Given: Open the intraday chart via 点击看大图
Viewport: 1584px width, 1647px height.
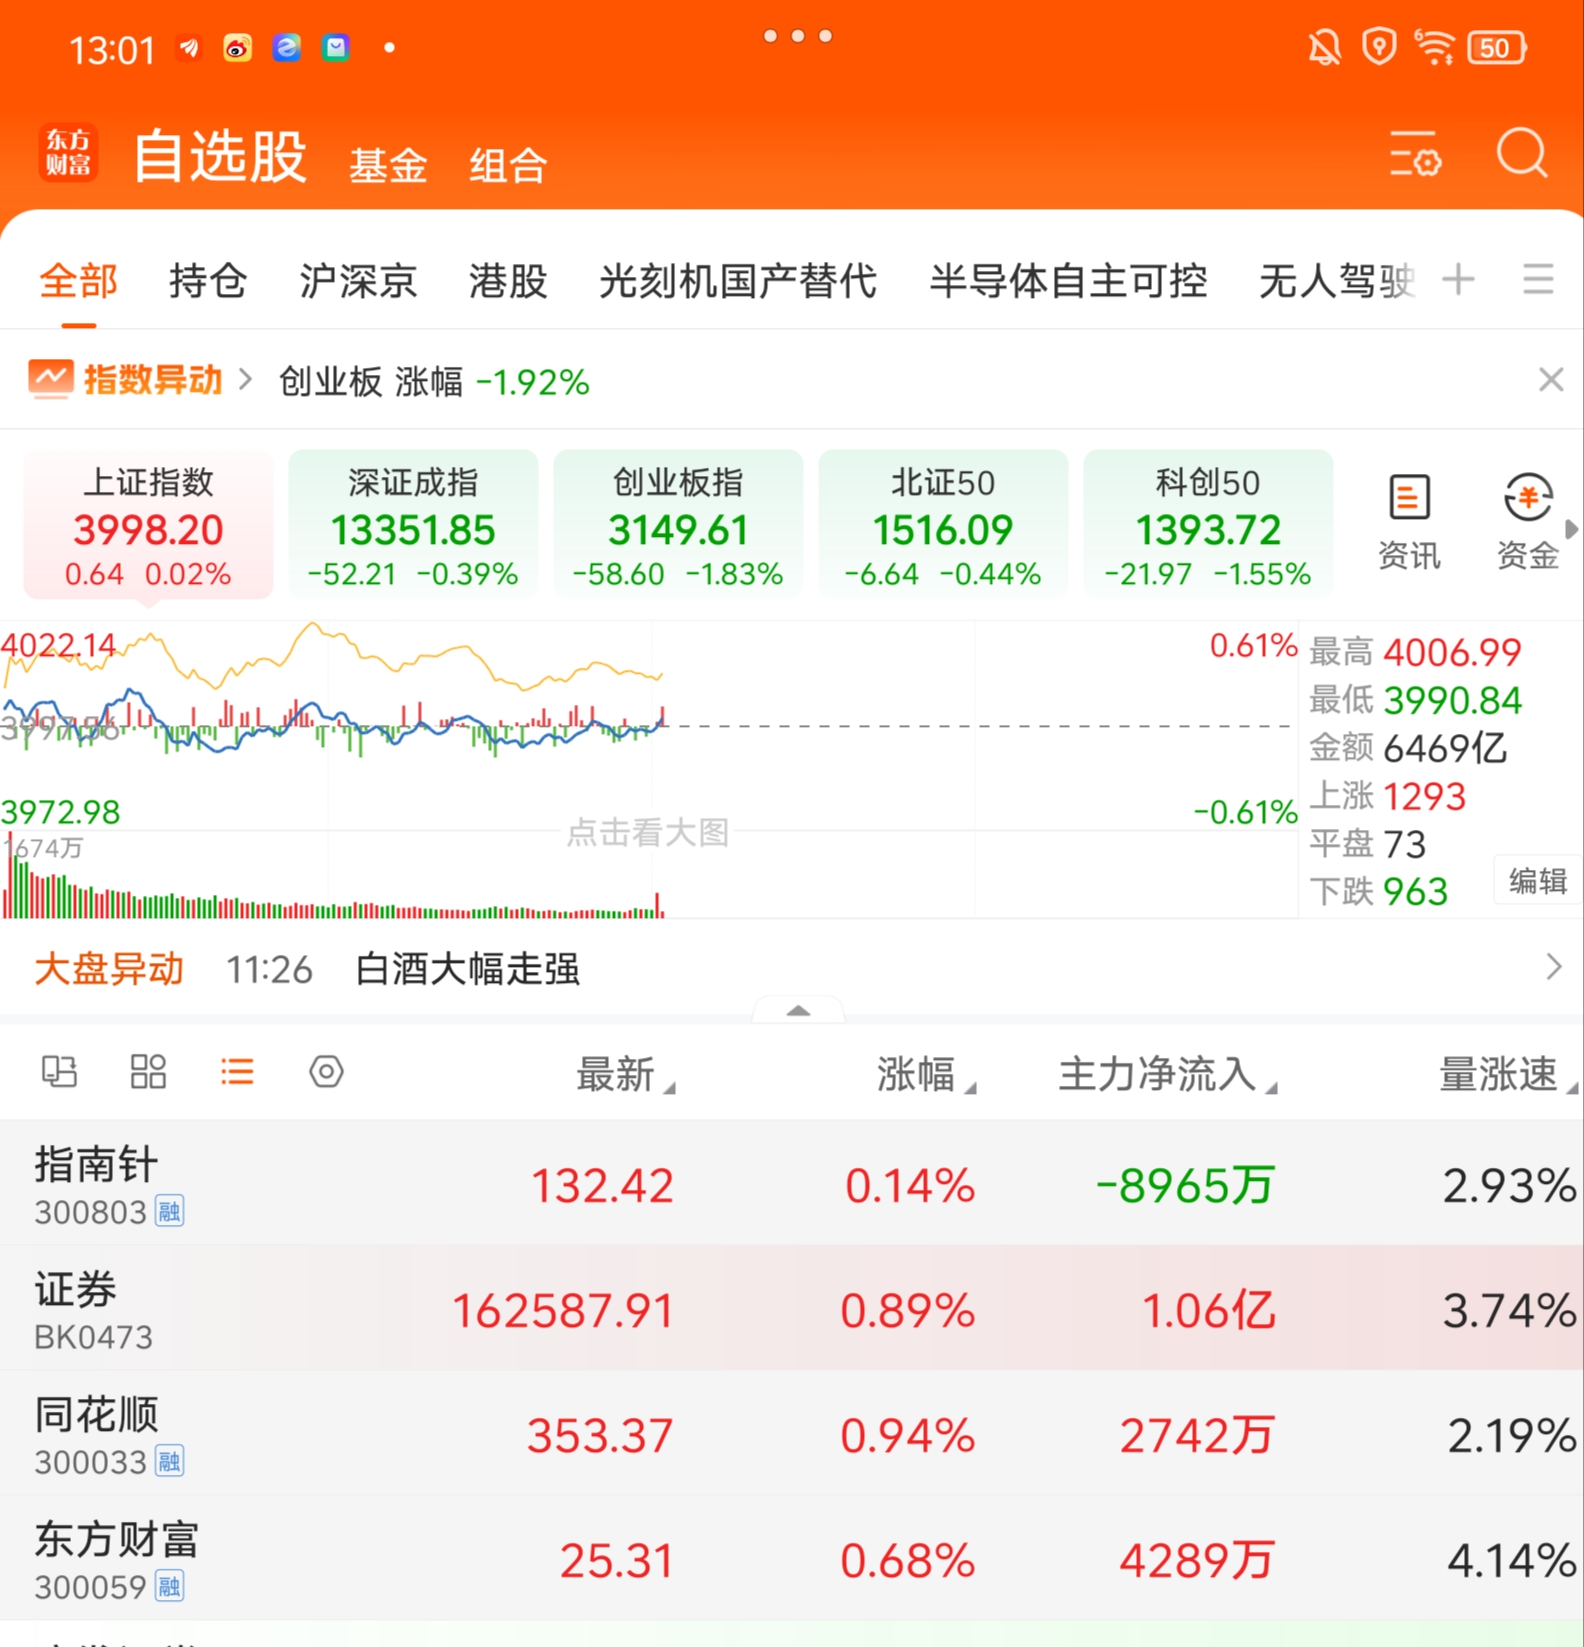Looking at the screenshot, I should pyautogui.click(x=648, y=832).
